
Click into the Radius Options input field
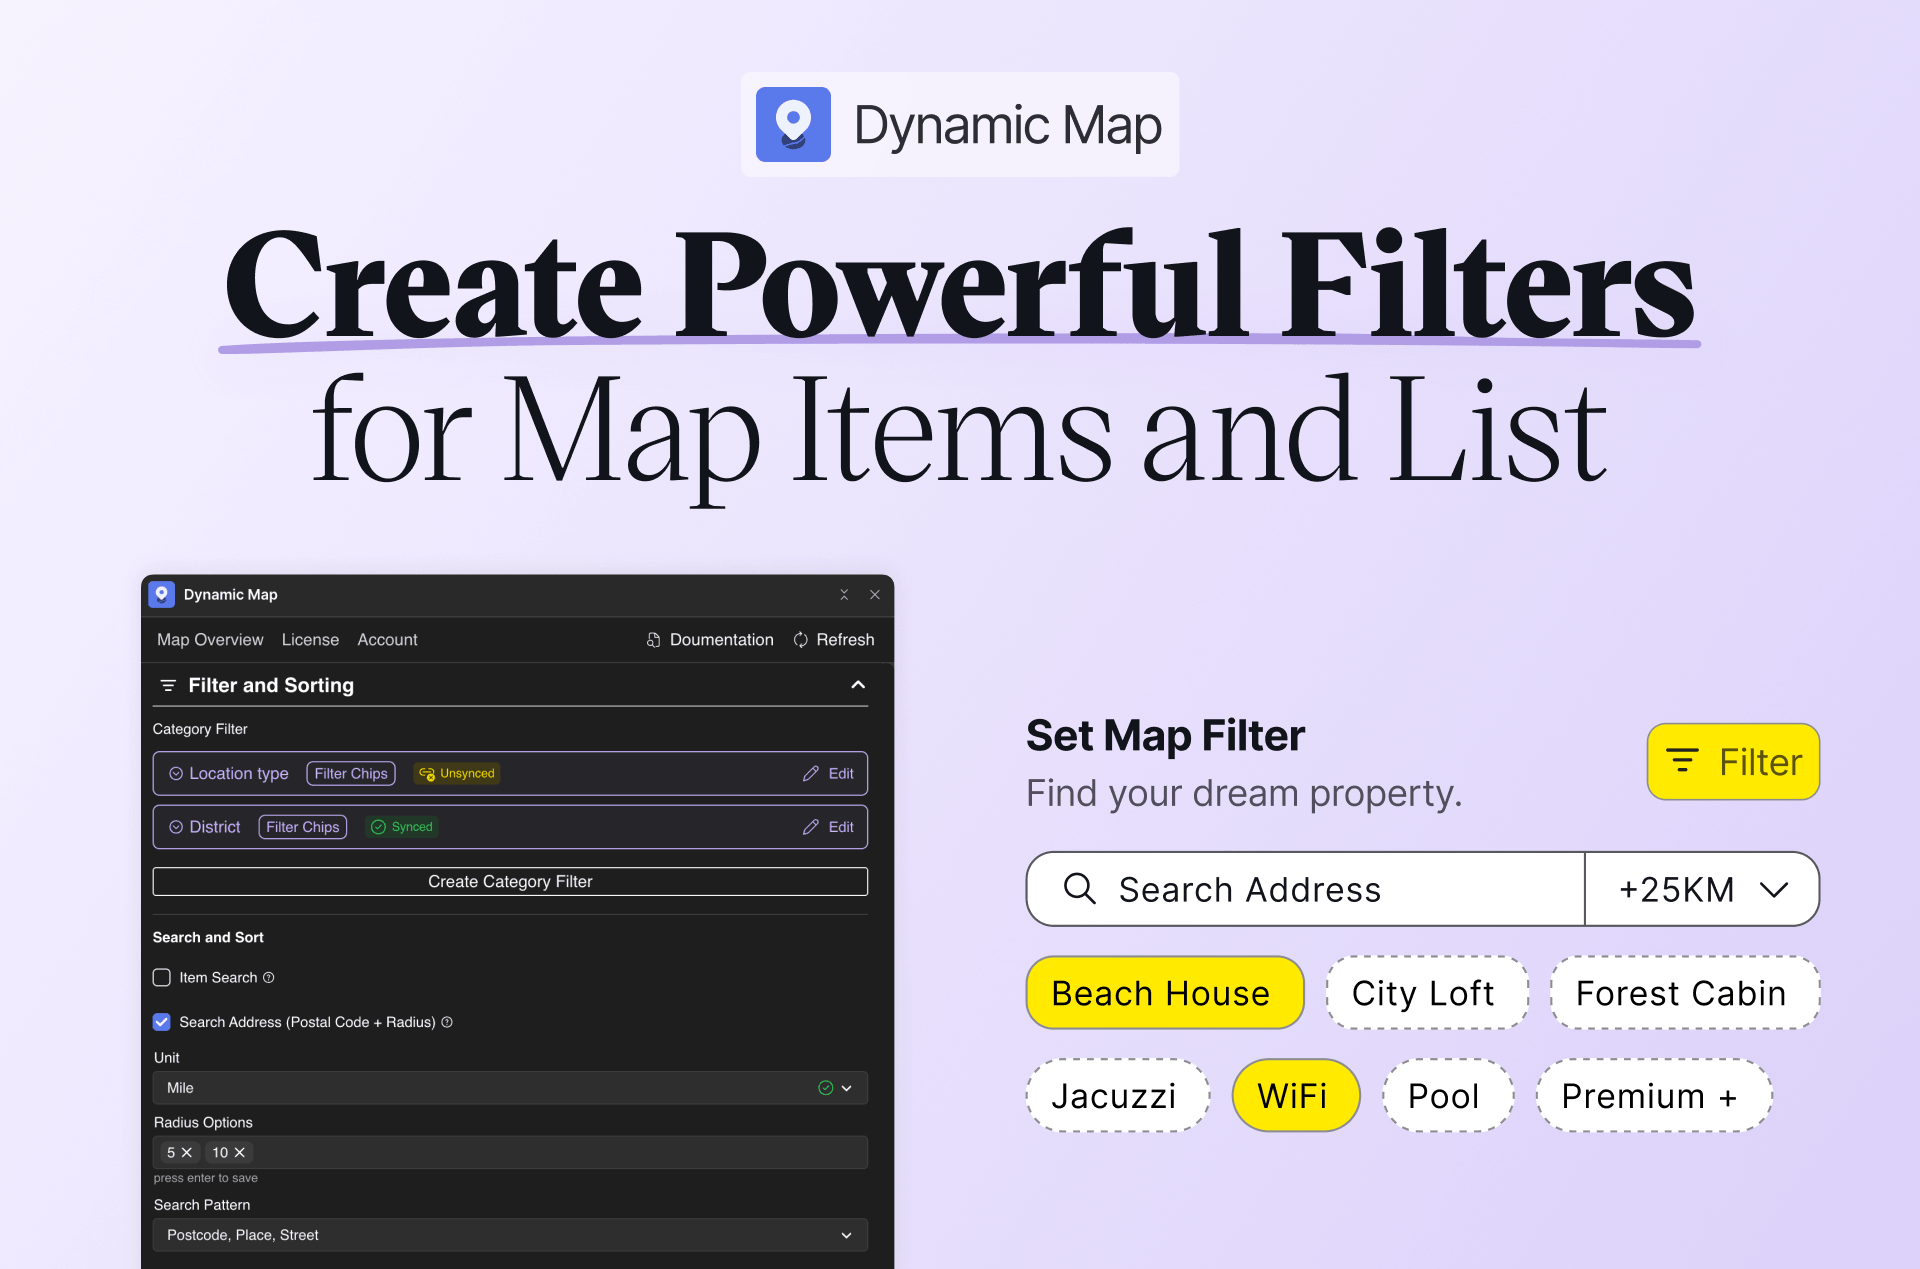coord(510,1153)
